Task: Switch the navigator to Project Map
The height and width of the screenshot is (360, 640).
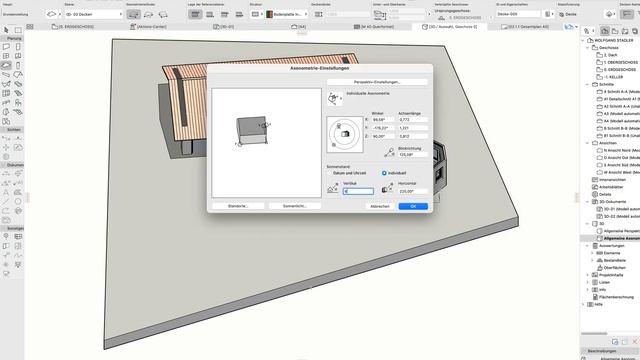Action: (x=605, y=31)
